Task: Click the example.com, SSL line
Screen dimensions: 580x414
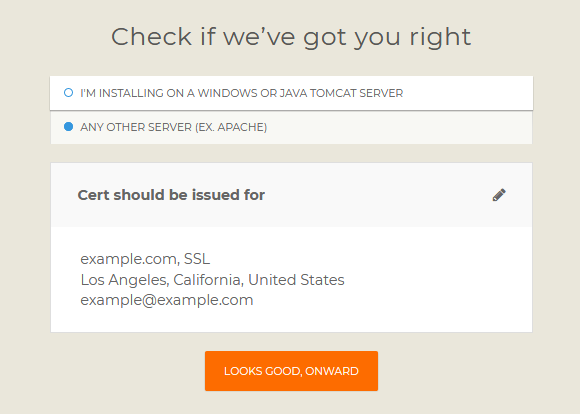Action: [145, 259]
